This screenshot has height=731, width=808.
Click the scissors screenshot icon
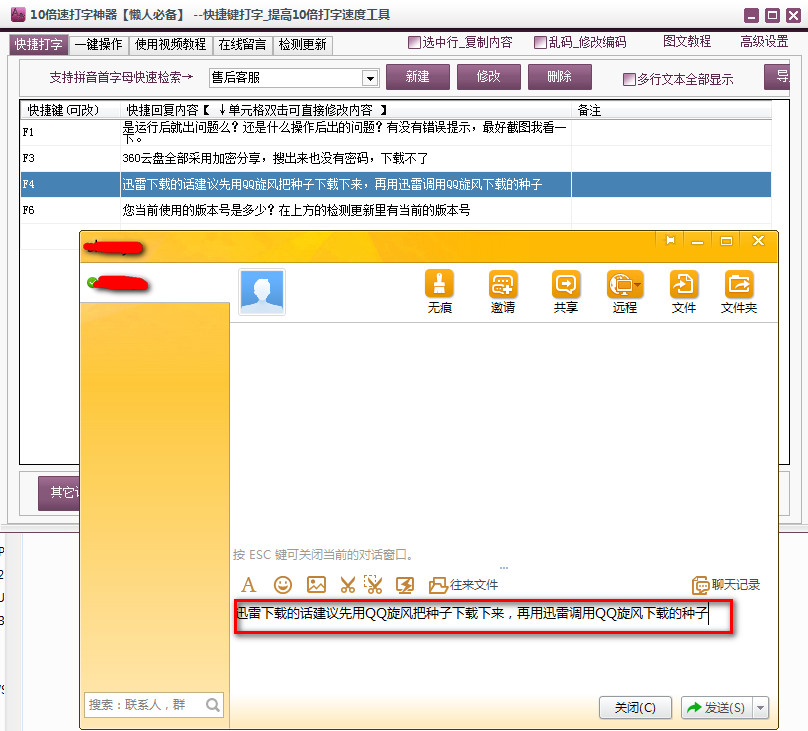tap(348, 585)
